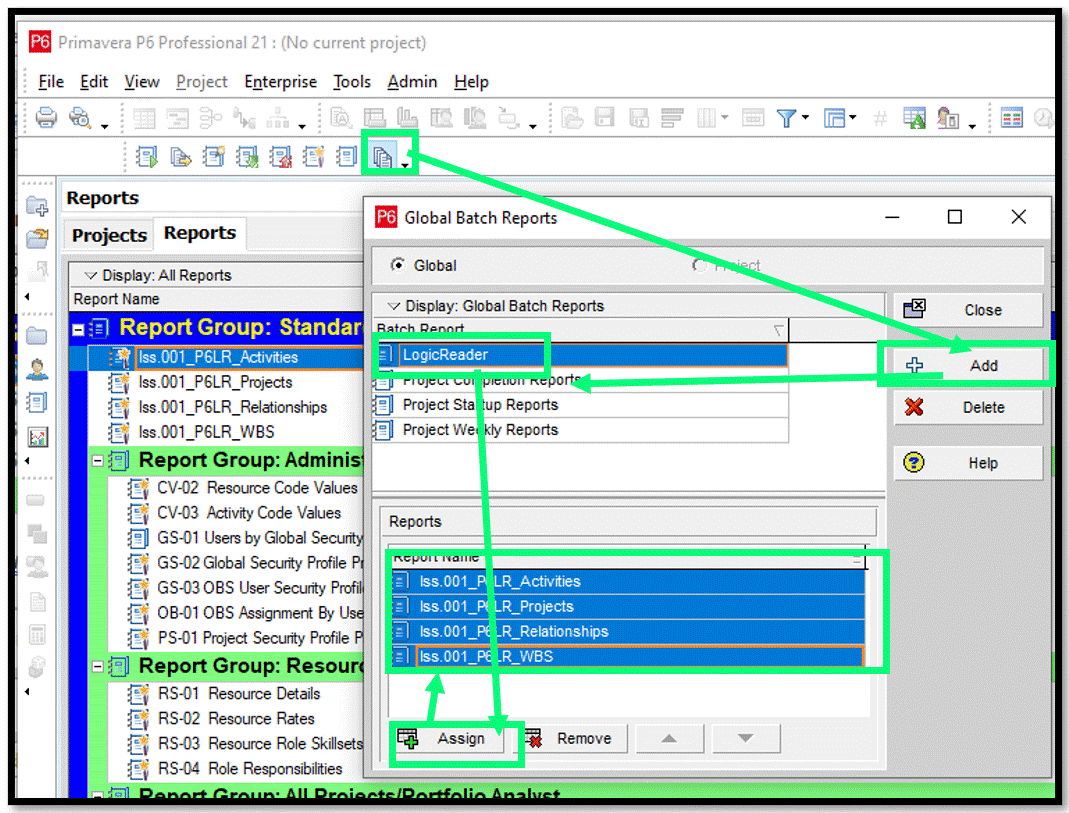Click the Print icon in the top toolbar
The height and width of the screenshot is (813, 1069).
click(46, 117)
